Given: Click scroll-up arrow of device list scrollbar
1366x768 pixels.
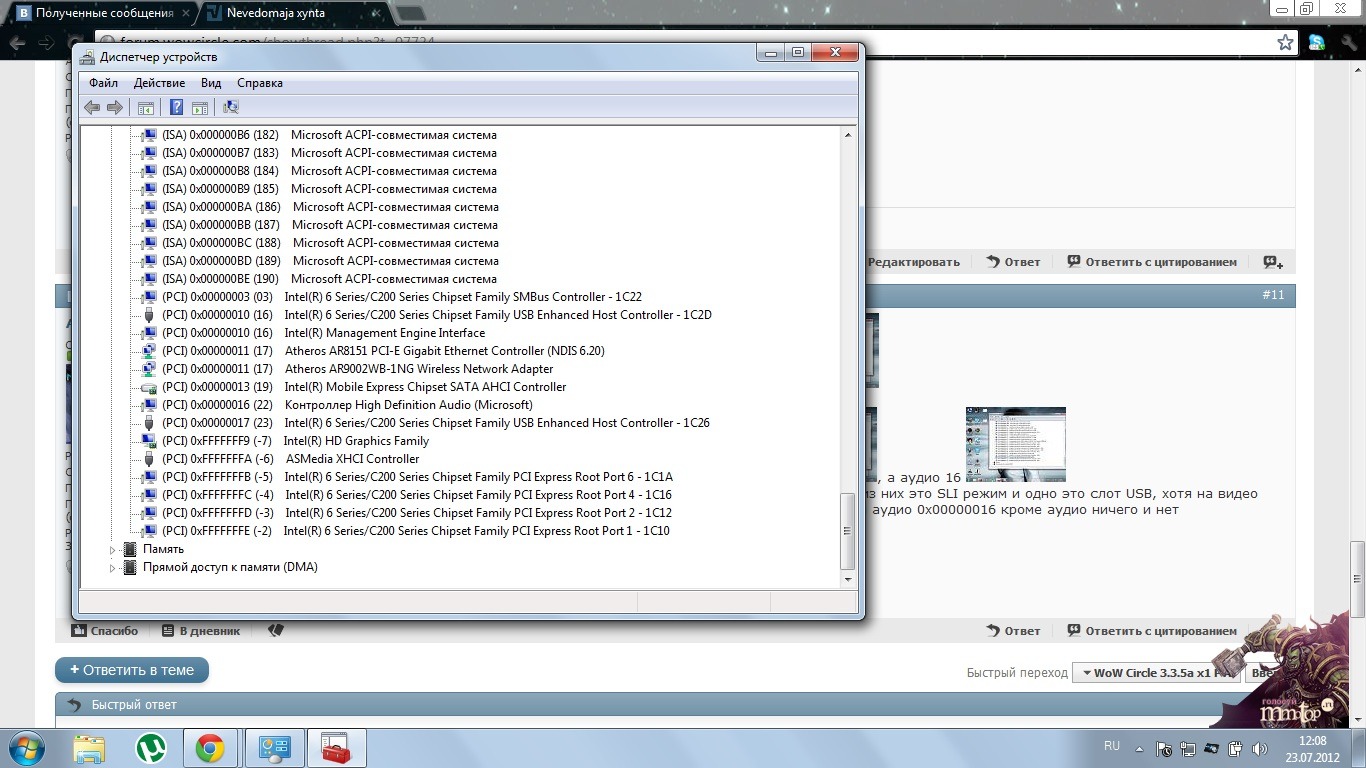Looking at the screenshot, I should coord(848,135).
